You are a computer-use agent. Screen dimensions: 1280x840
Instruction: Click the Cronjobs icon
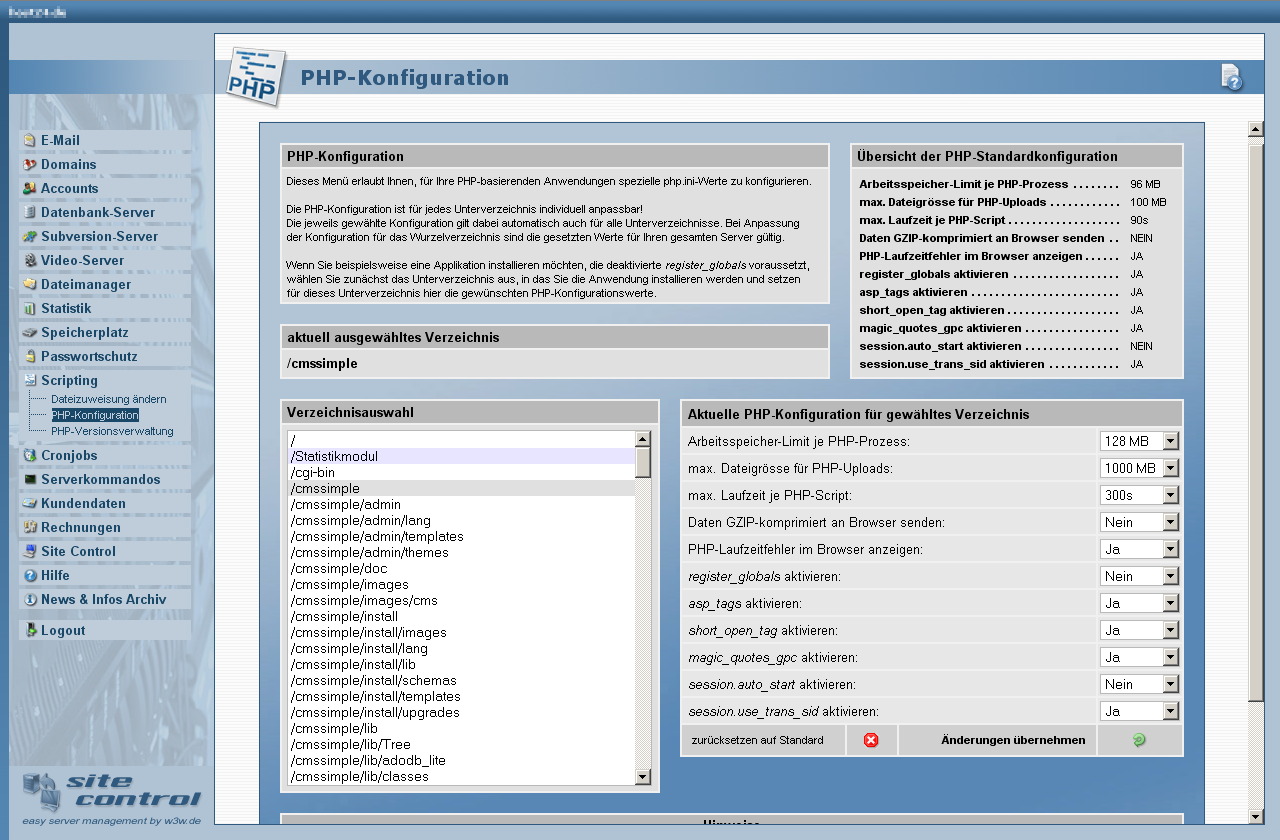[31, 455]
